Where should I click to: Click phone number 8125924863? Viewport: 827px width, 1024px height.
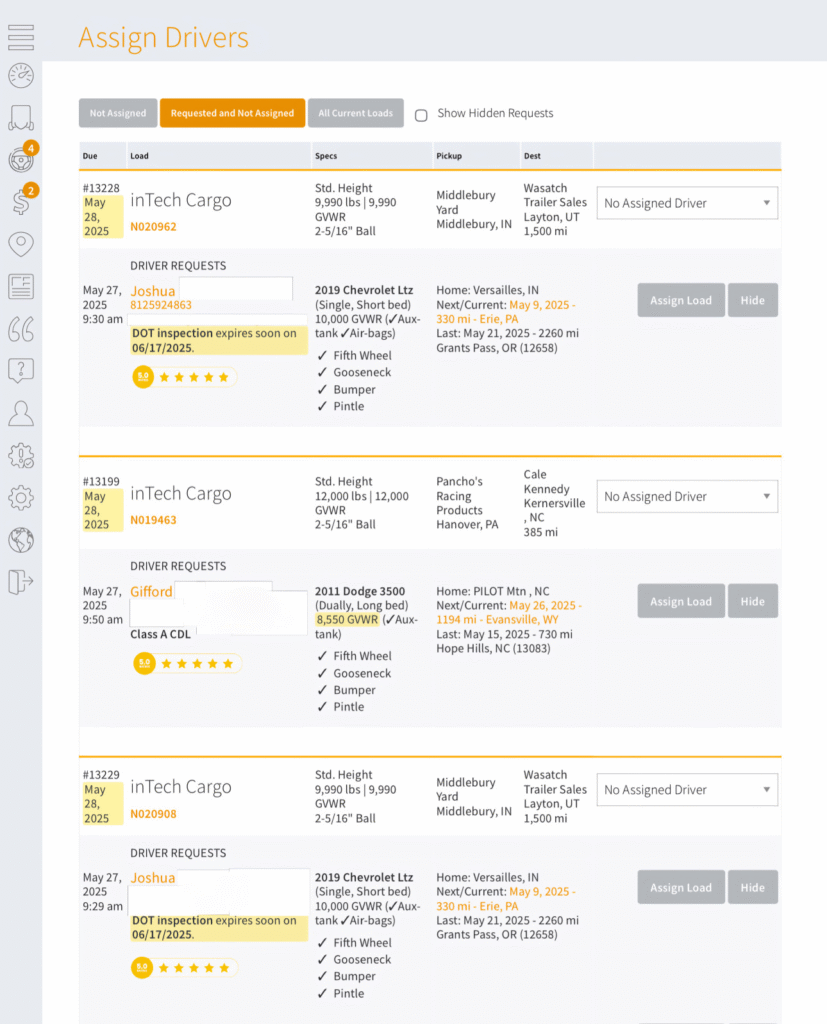[x=161, y=305]
